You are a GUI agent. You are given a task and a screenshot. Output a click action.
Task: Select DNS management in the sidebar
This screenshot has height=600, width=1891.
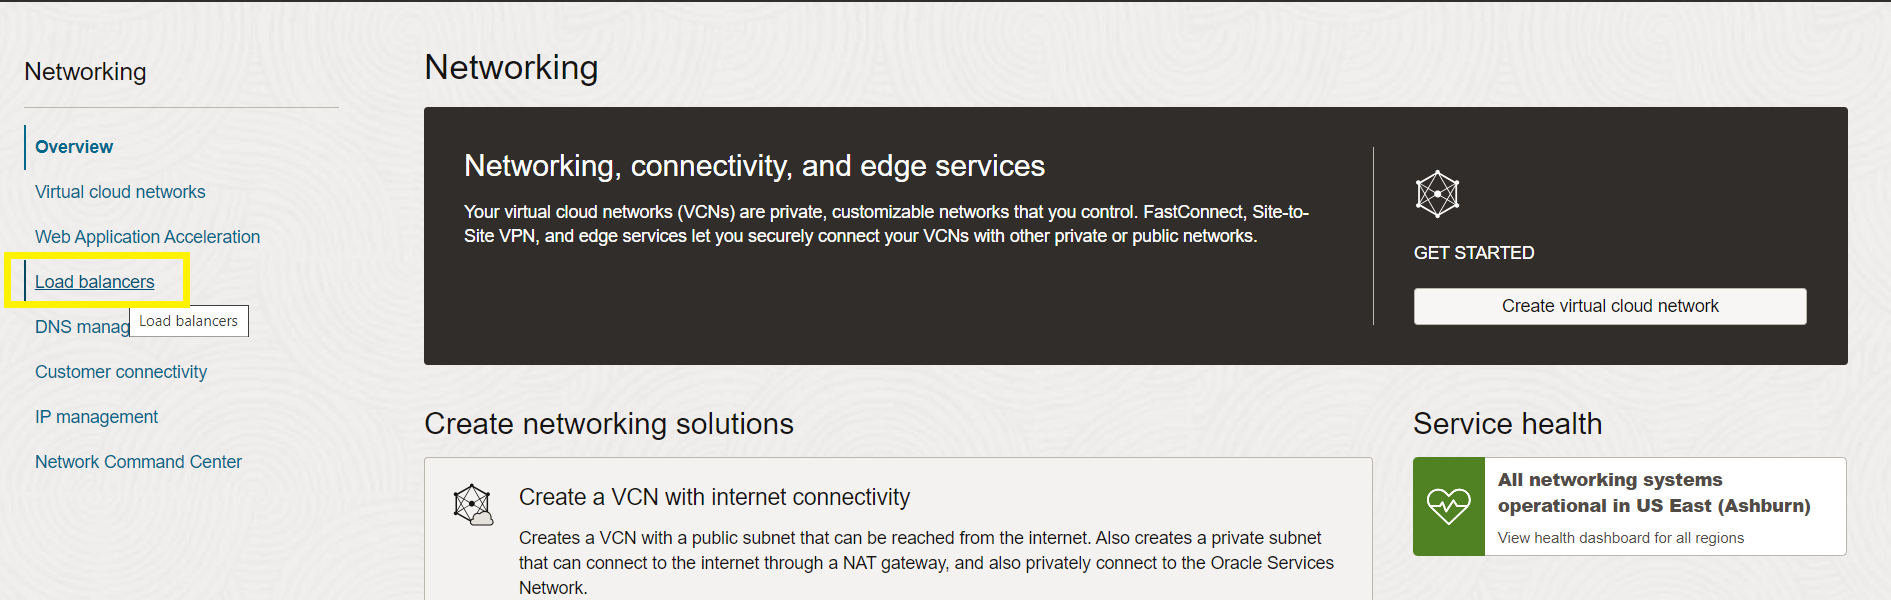tap(82, 327)
